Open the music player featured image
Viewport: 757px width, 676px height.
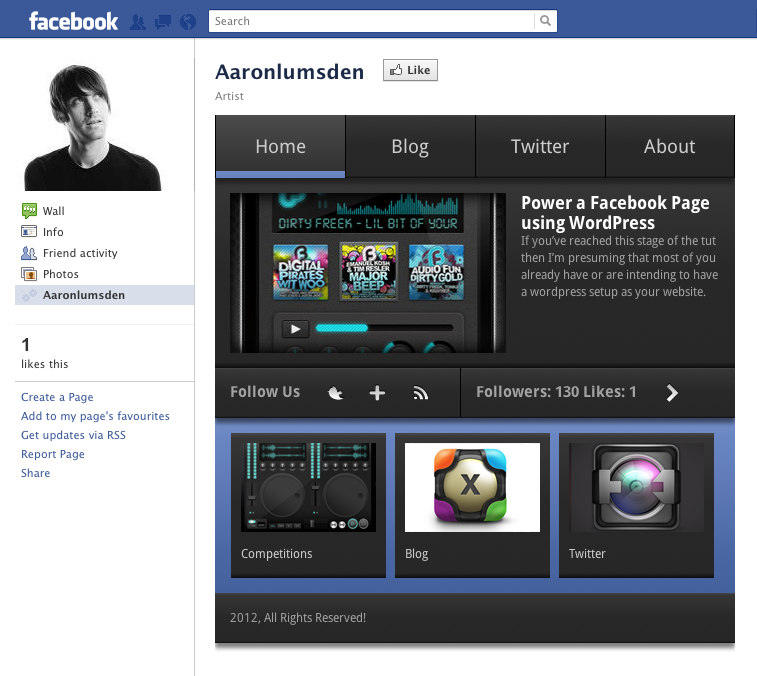click(368, 273)
